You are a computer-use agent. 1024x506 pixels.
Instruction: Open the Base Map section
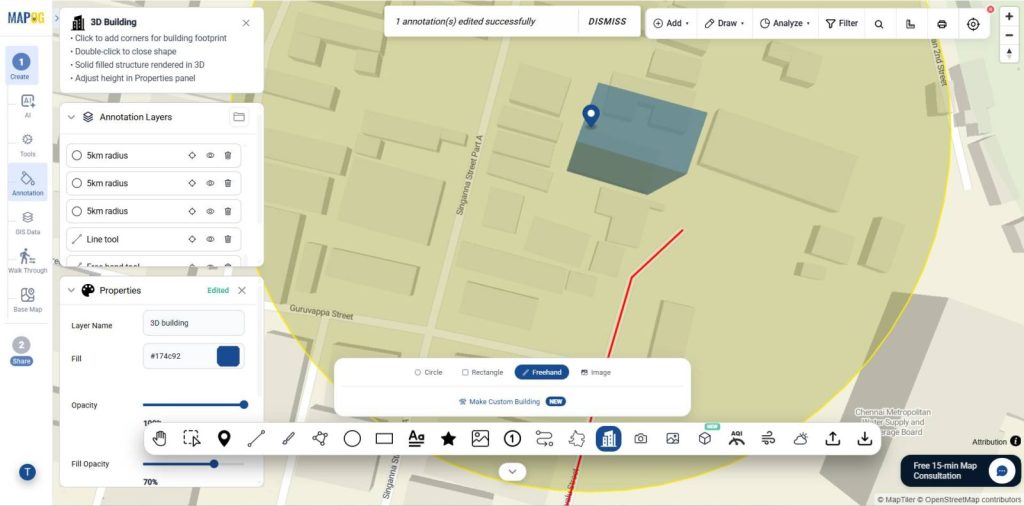click(x=27, y=300)
